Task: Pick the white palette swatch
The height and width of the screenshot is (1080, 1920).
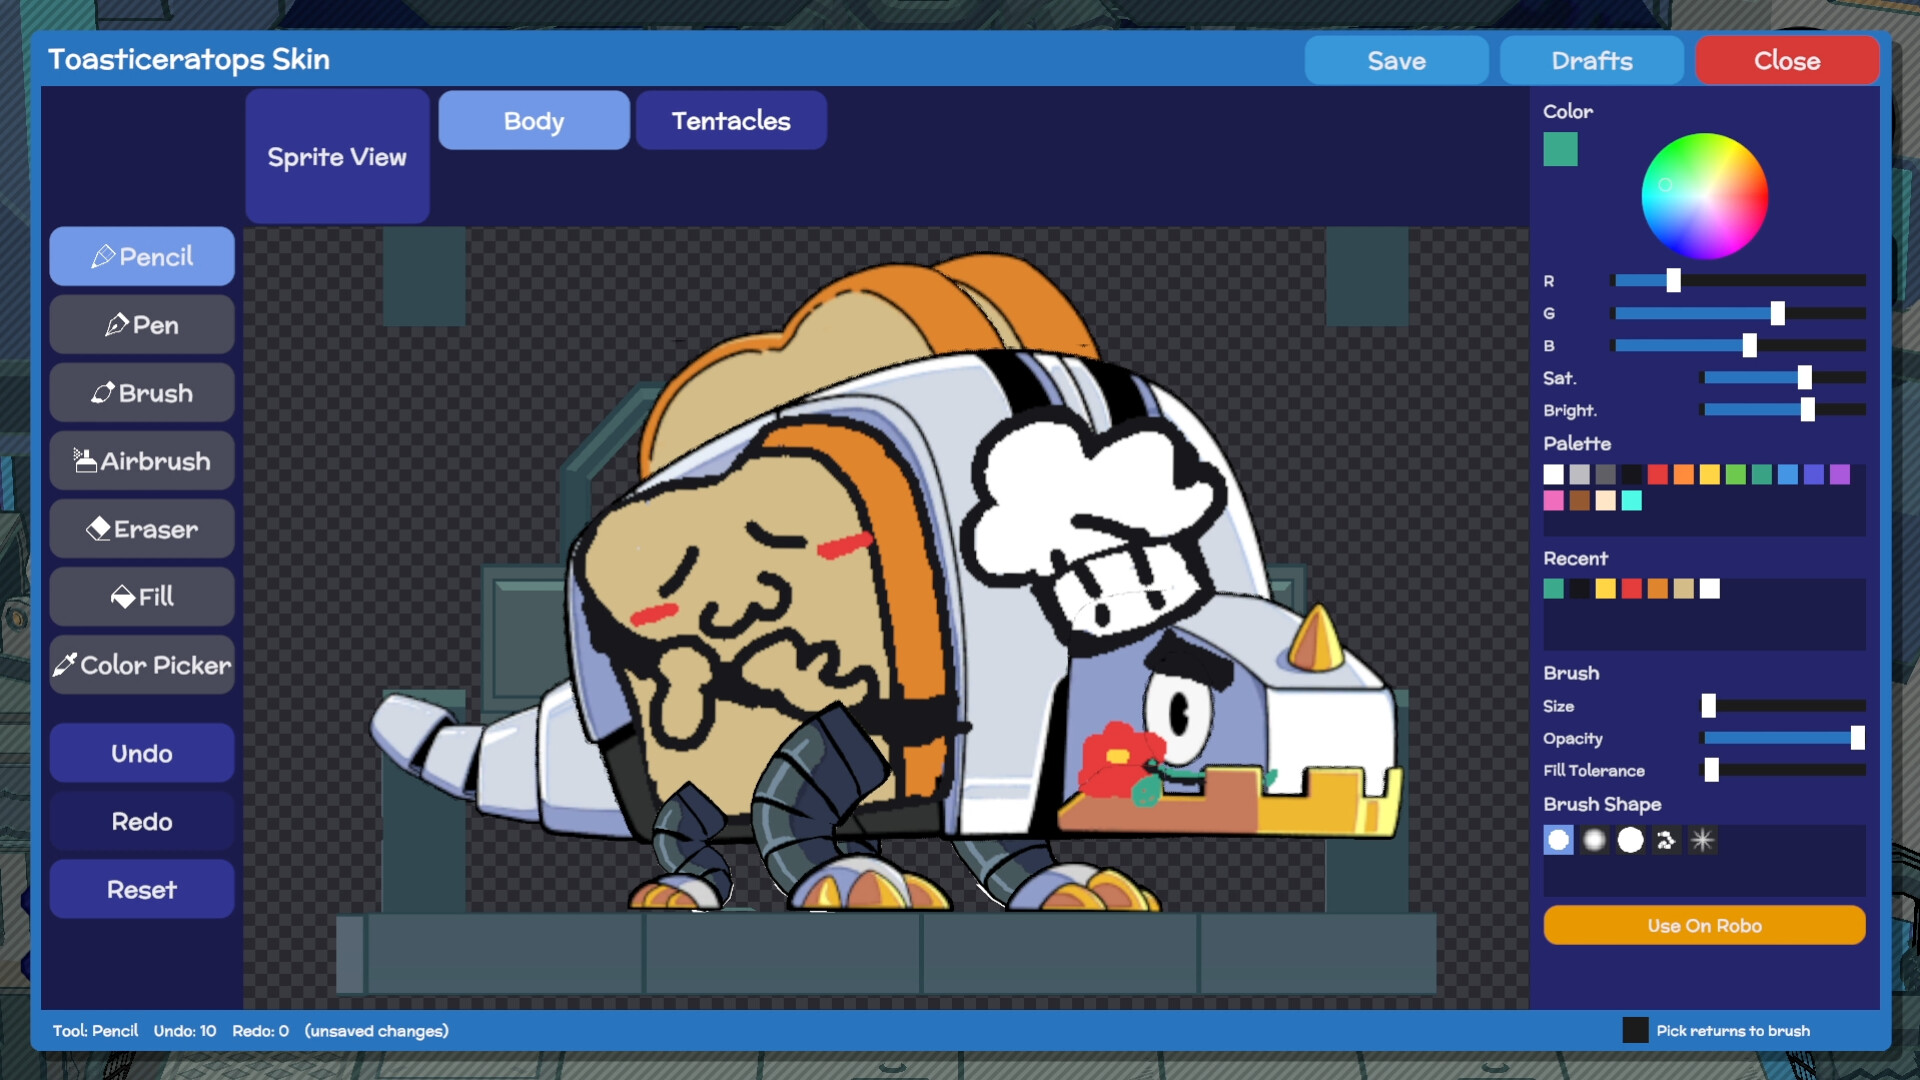Action: tap(1553, 474)
